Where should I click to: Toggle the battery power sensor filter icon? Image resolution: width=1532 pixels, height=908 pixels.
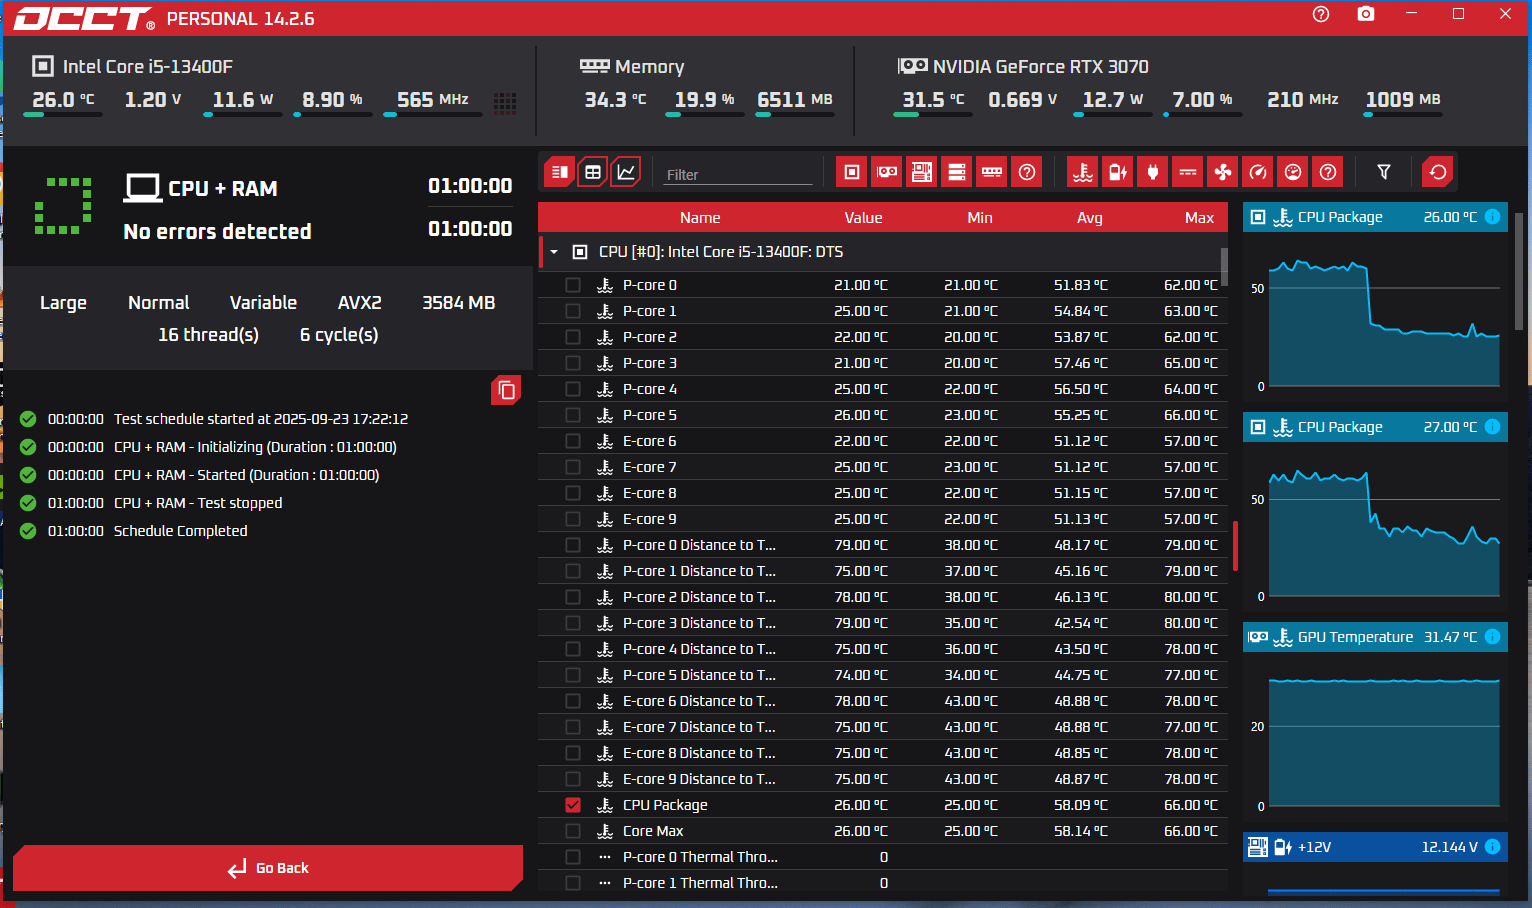1118,172
